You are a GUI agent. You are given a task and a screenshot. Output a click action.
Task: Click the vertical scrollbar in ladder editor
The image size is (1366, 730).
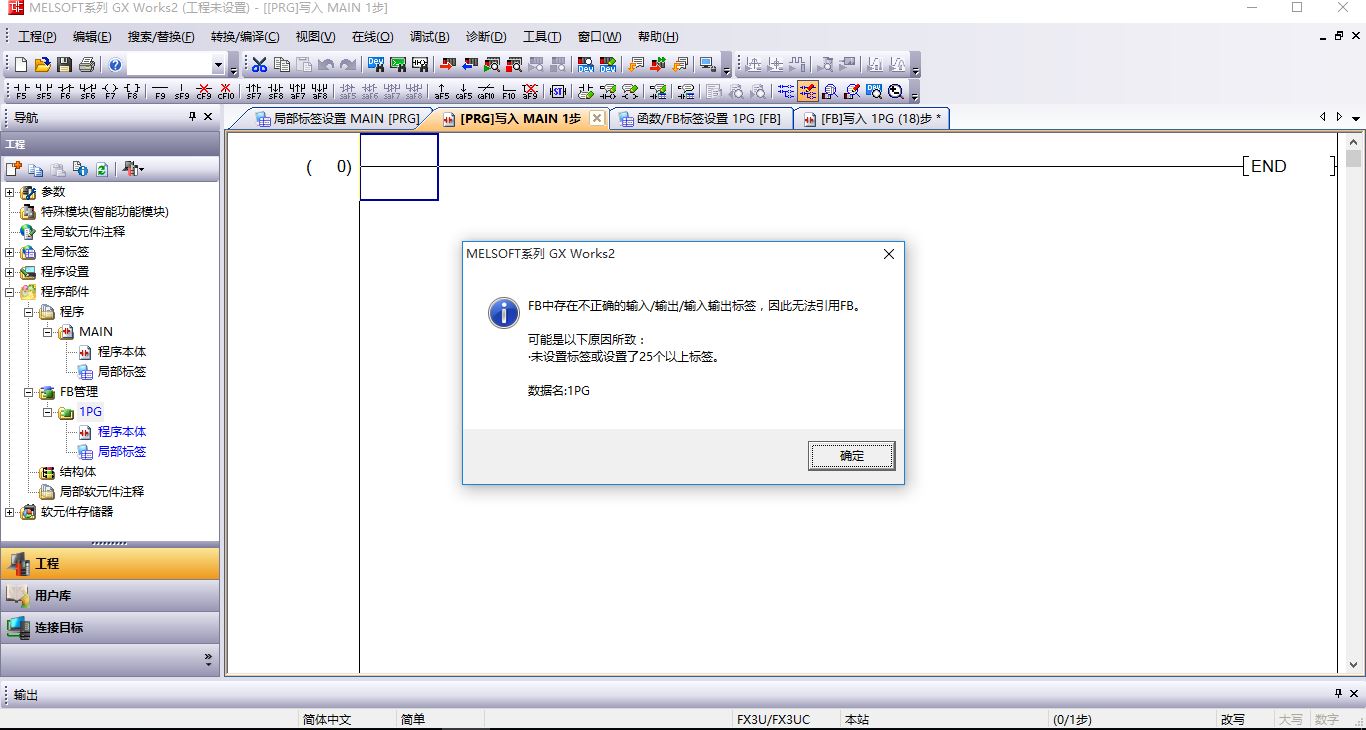[1354, 400]
